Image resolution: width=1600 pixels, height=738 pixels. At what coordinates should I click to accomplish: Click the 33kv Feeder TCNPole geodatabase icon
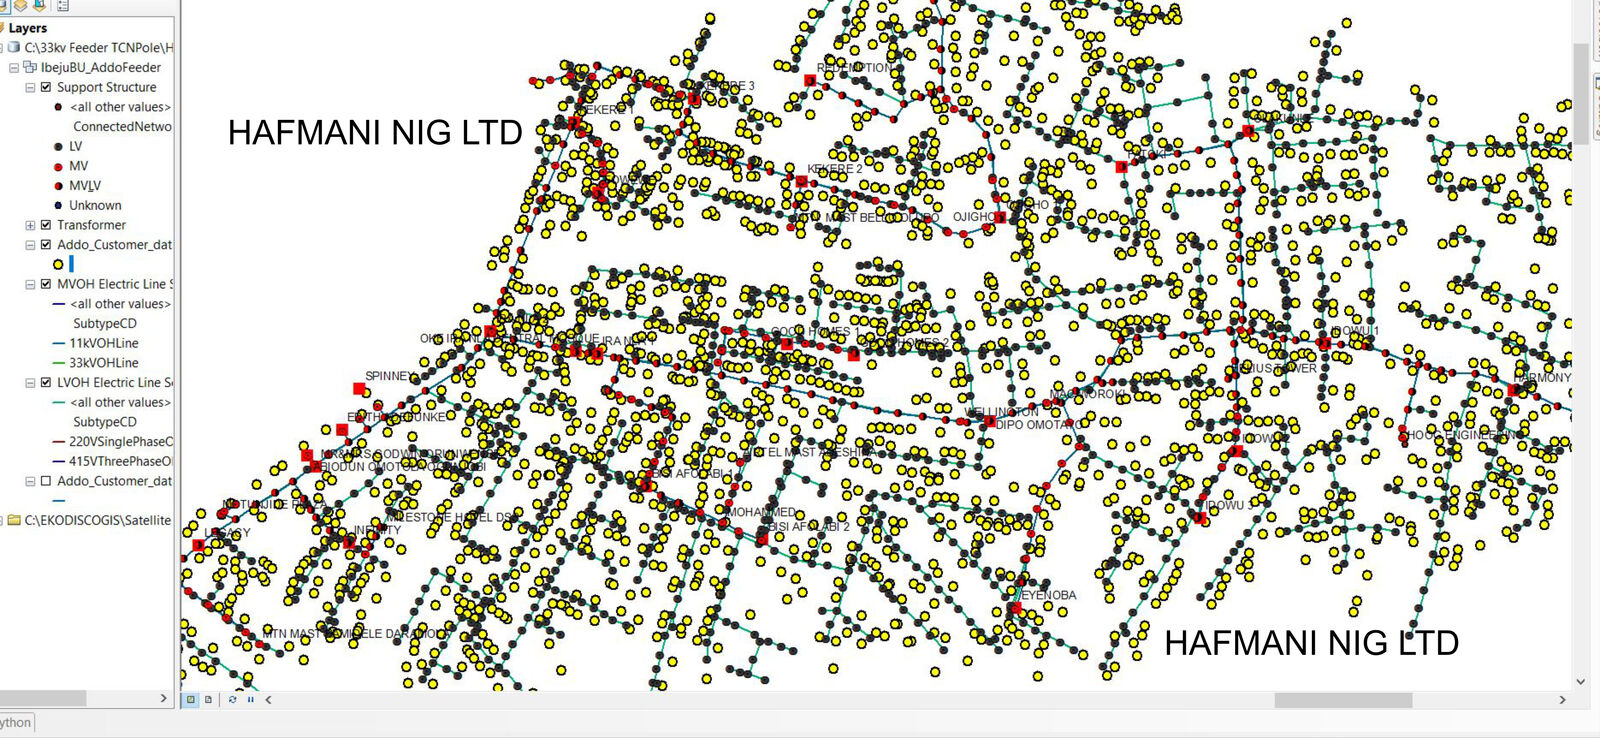pyautogui.click(x=14, y=47)
